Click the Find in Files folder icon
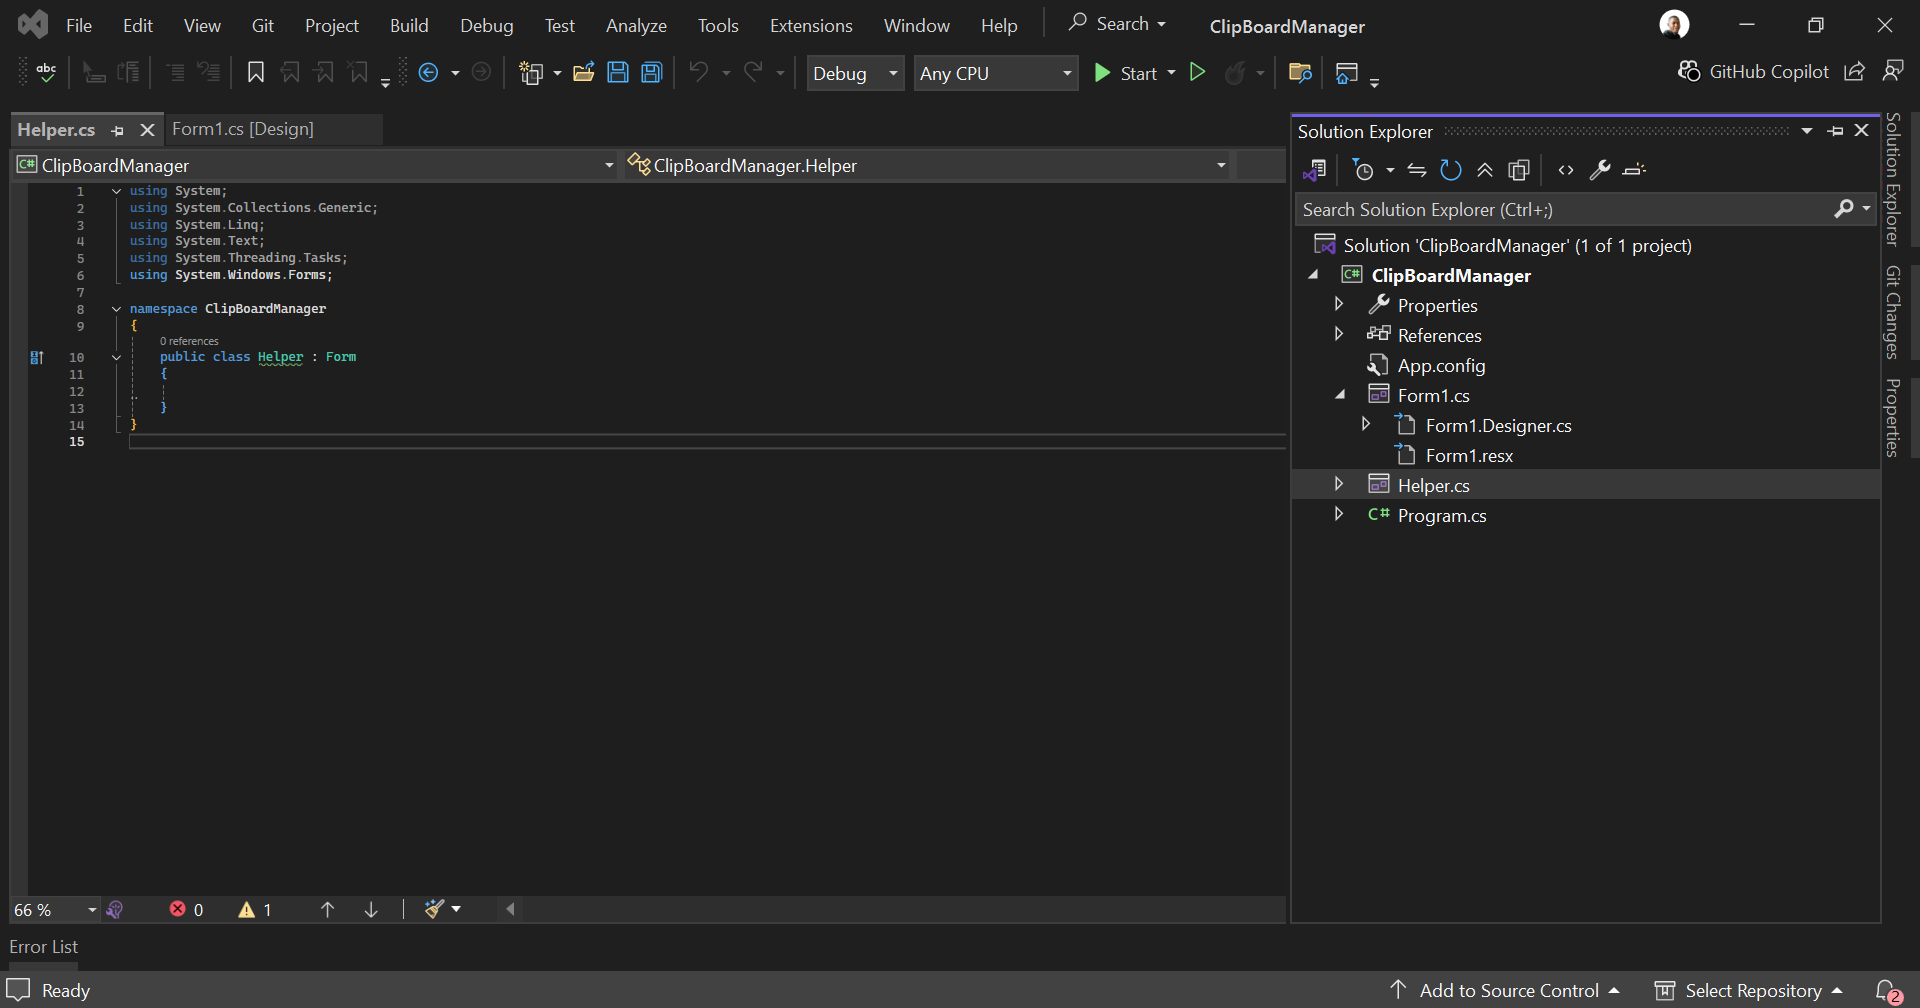This screenshot has height=1008, width=1920. point(1300,72)
